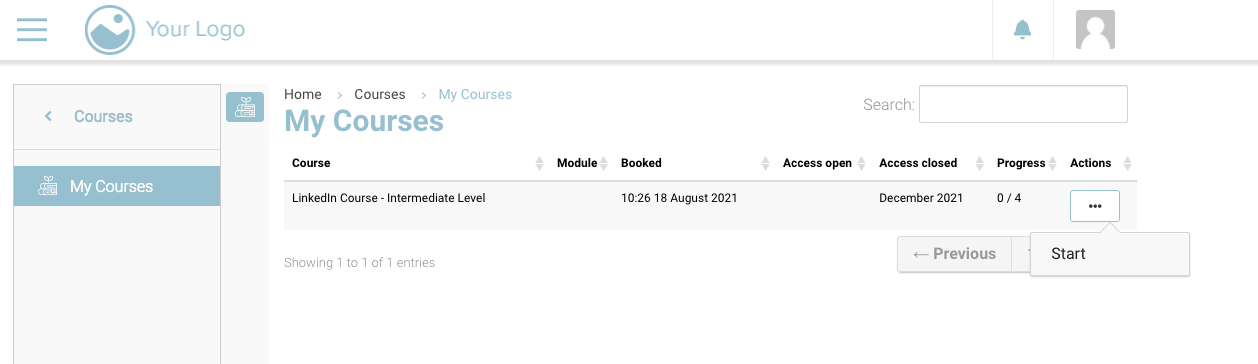Focus the Search input field

[x=1023, y=104]
